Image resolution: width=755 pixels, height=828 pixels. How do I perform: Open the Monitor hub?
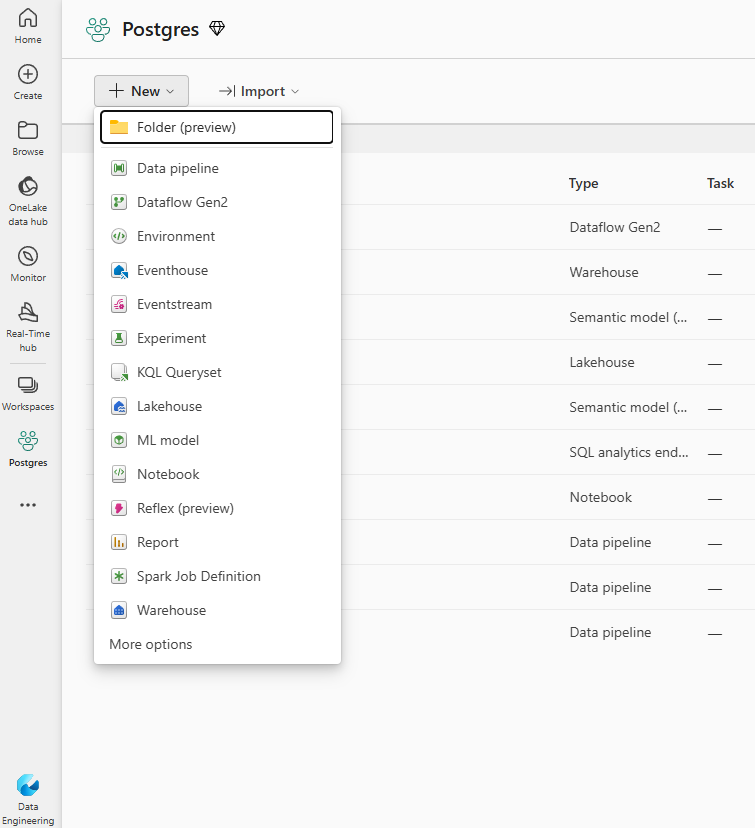tap(28, 264)
